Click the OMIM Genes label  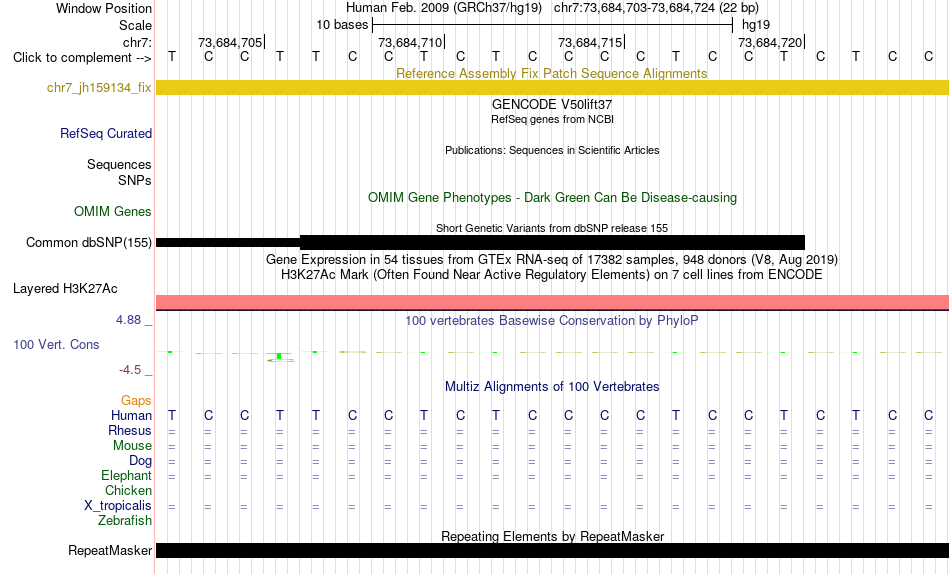coord(113,212)
